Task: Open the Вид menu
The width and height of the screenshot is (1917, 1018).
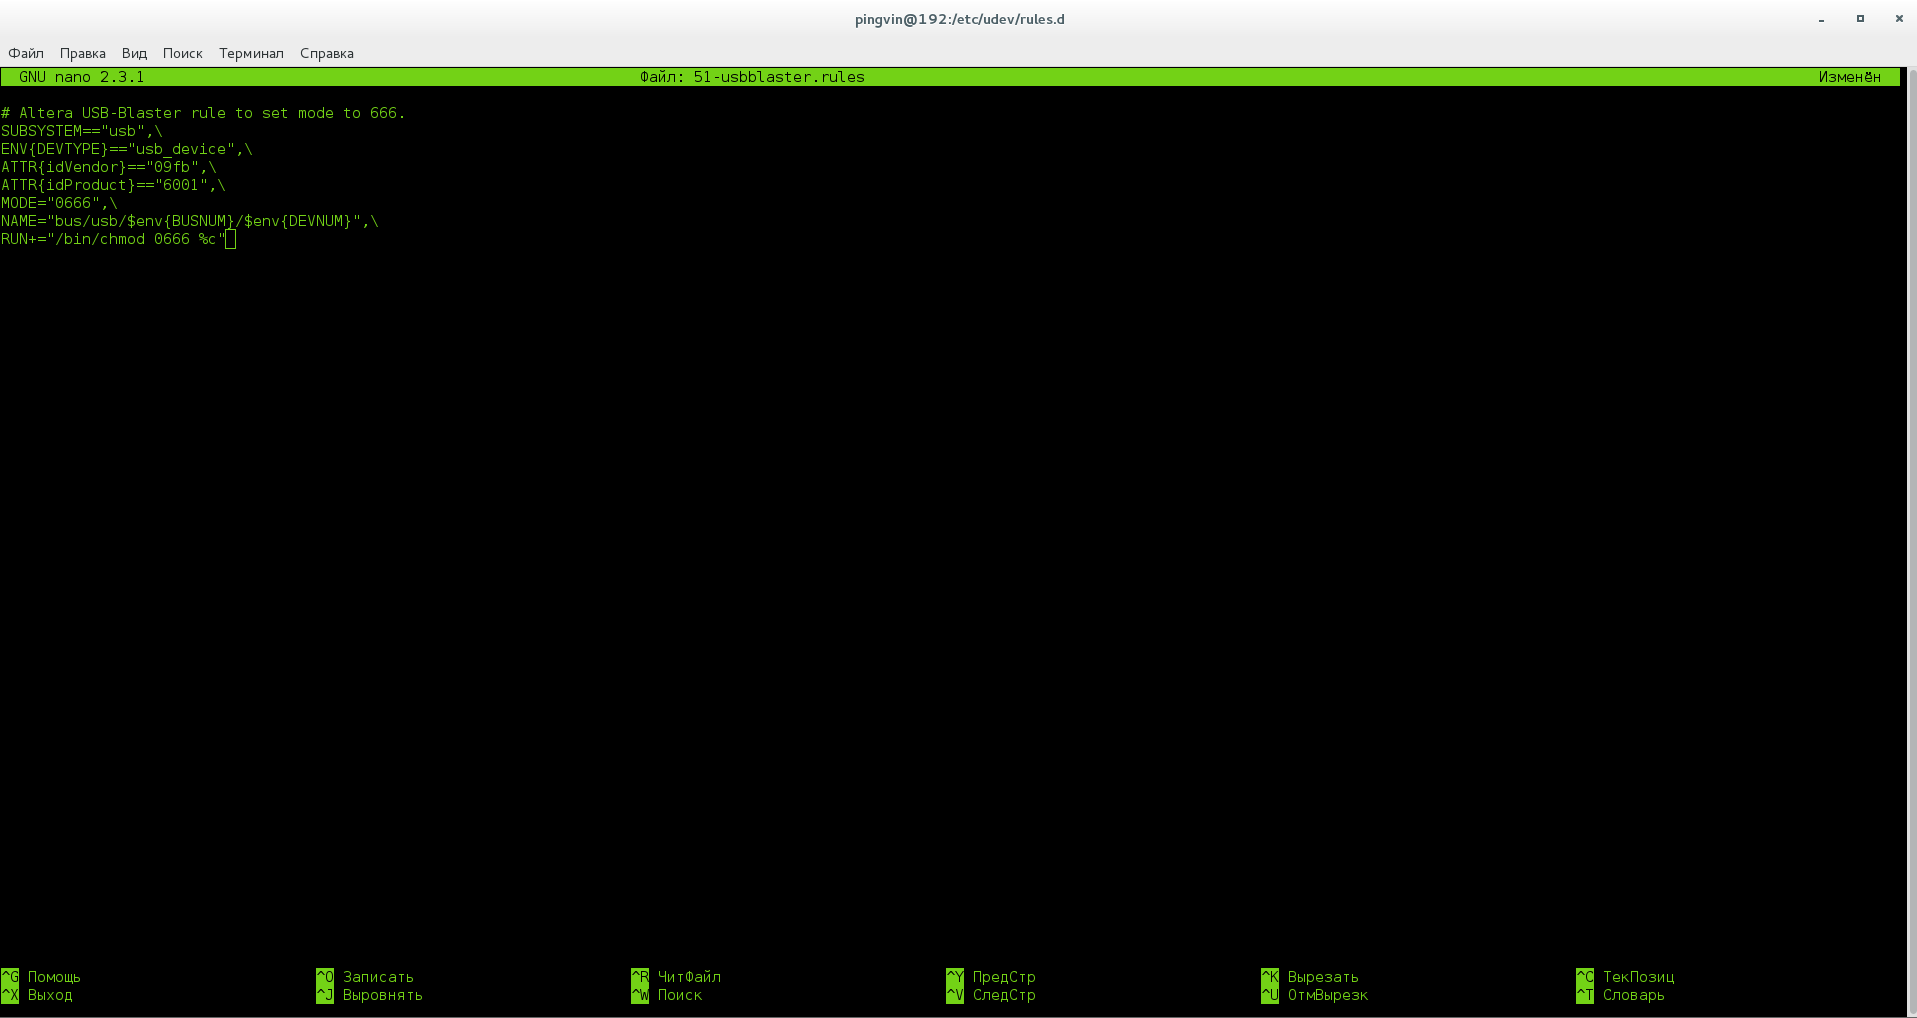Action: (134, 53)
